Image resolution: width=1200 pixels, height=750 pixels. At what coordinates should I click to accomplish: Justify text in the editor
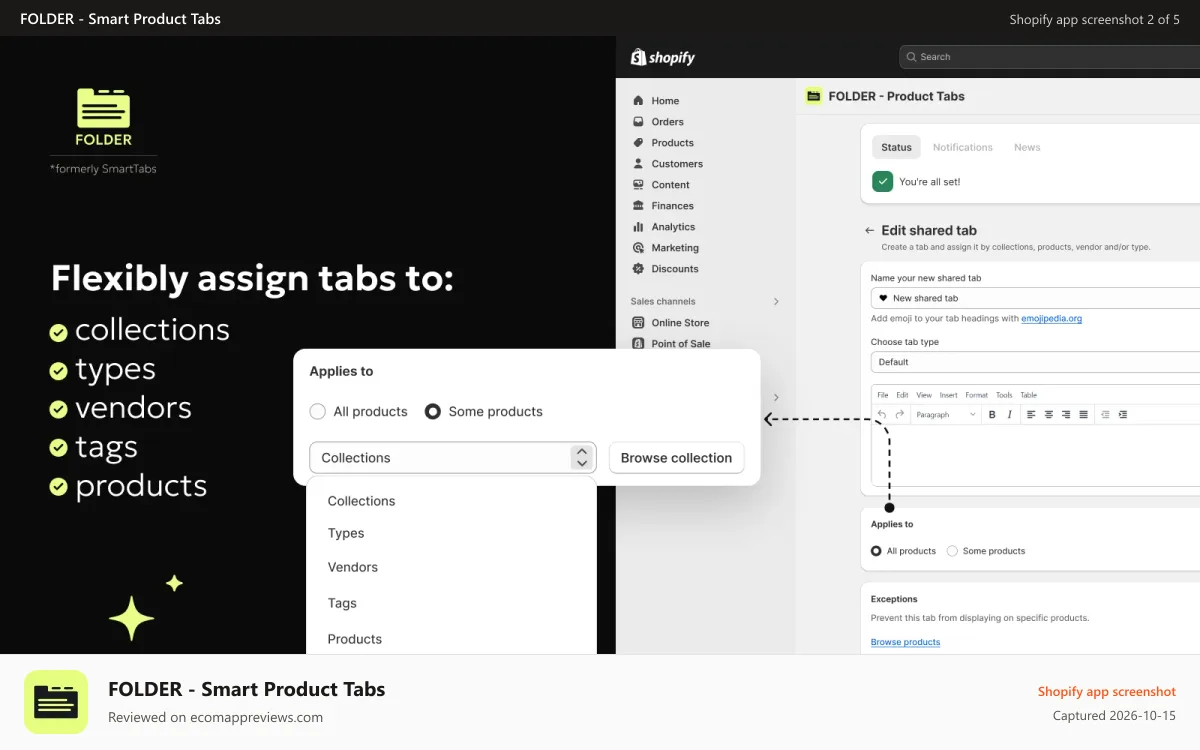[x=1083, y=414]
